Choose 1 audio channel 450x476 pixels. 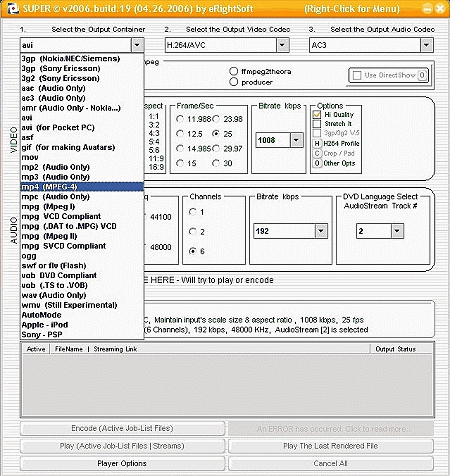click(193, 212)
